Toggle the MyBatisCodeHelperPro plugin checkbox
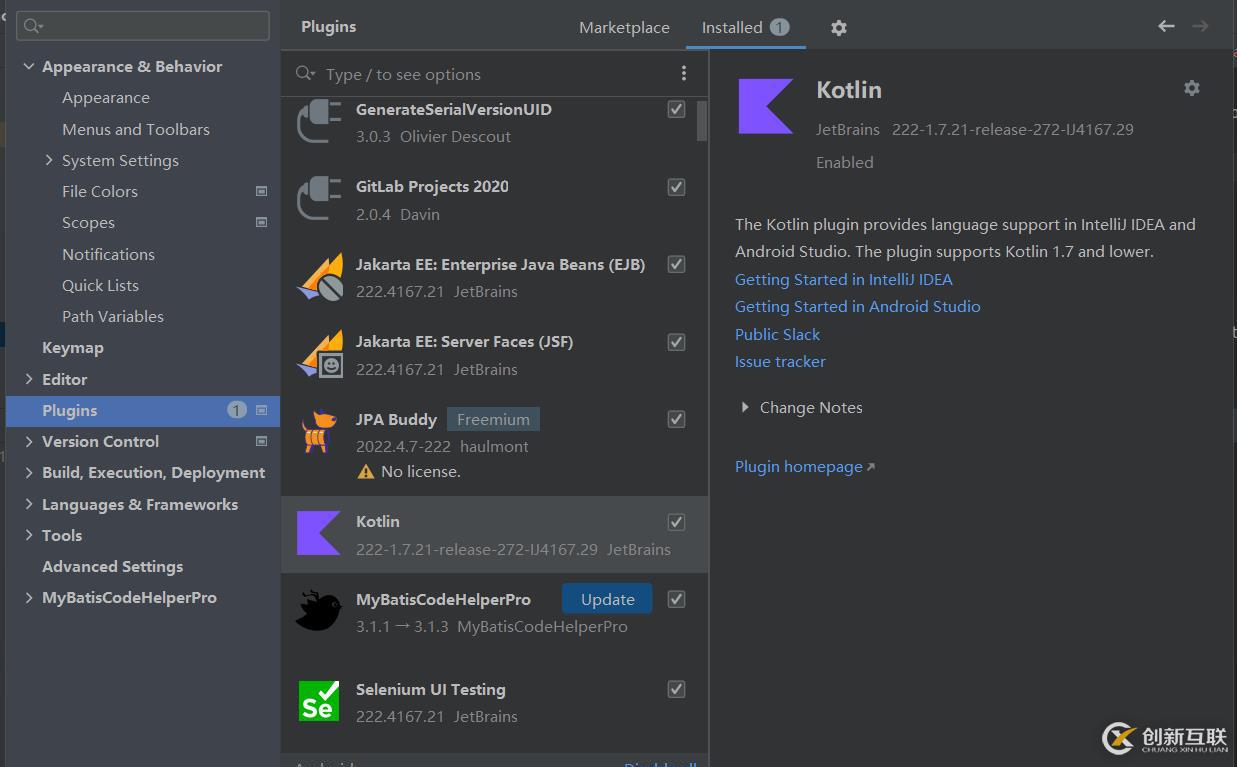Image resolution: width=1237 pixels, height=767 pixels. coord(677,599)
